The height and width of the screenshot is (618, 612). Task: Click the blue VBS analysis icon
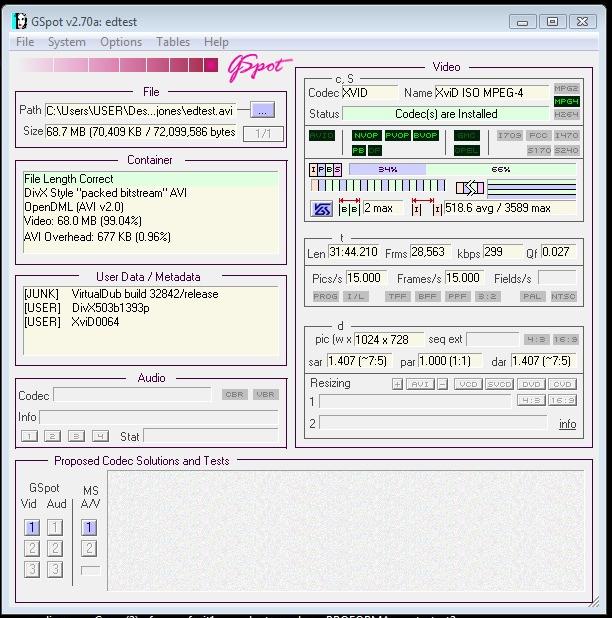[x=321, y=209]
